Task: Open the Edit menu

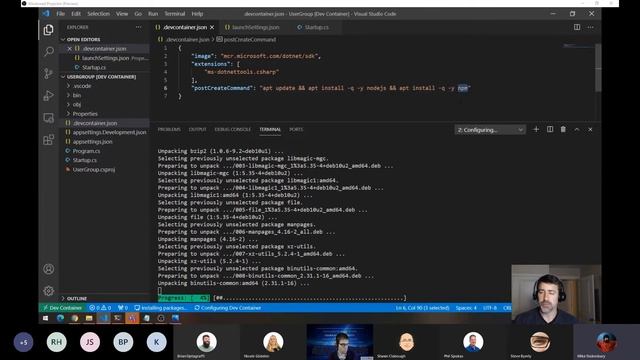Action: coord(76,14)
